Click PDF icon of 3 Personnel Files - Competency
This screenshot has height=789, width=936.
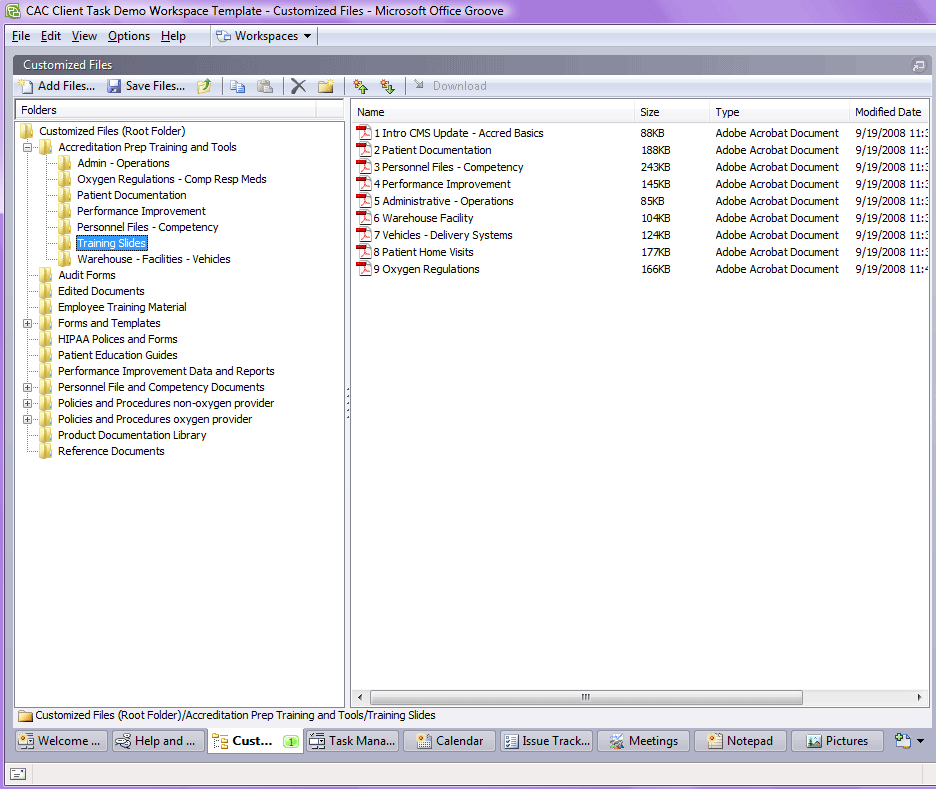[364, 167]
